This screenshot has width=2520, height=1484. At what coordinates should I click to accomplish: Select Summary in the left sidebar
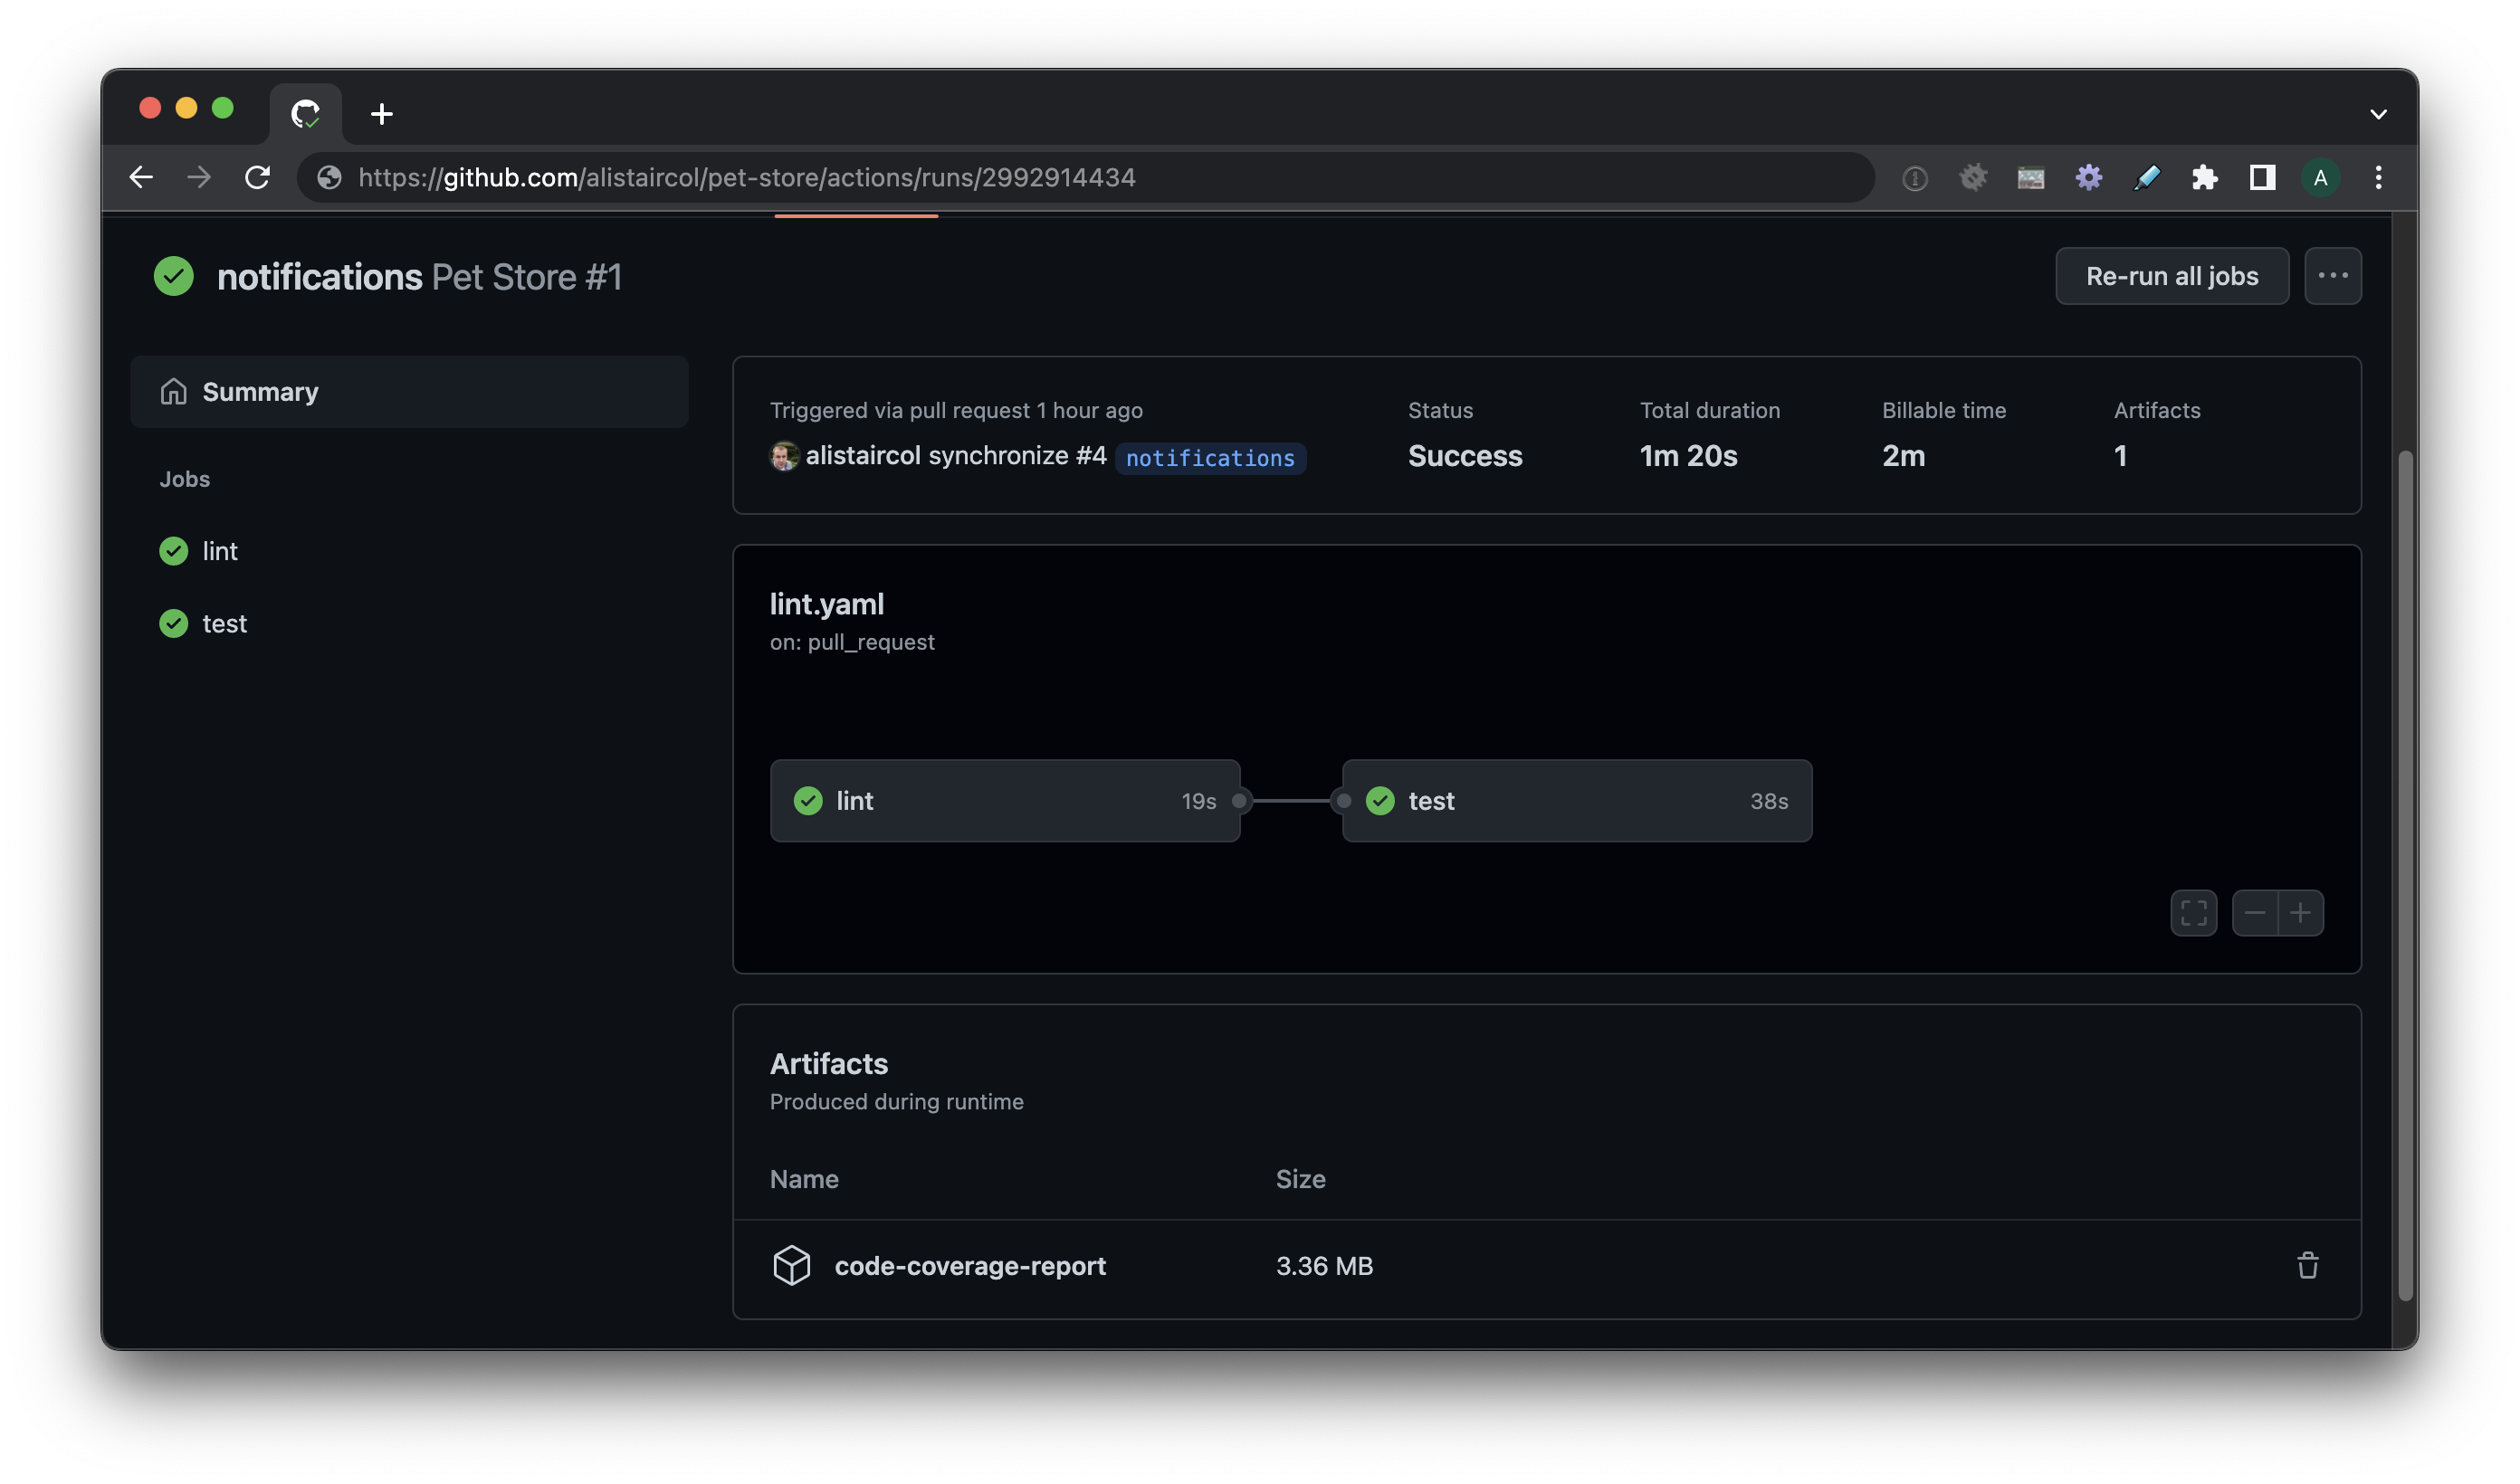tap(409, 392)
